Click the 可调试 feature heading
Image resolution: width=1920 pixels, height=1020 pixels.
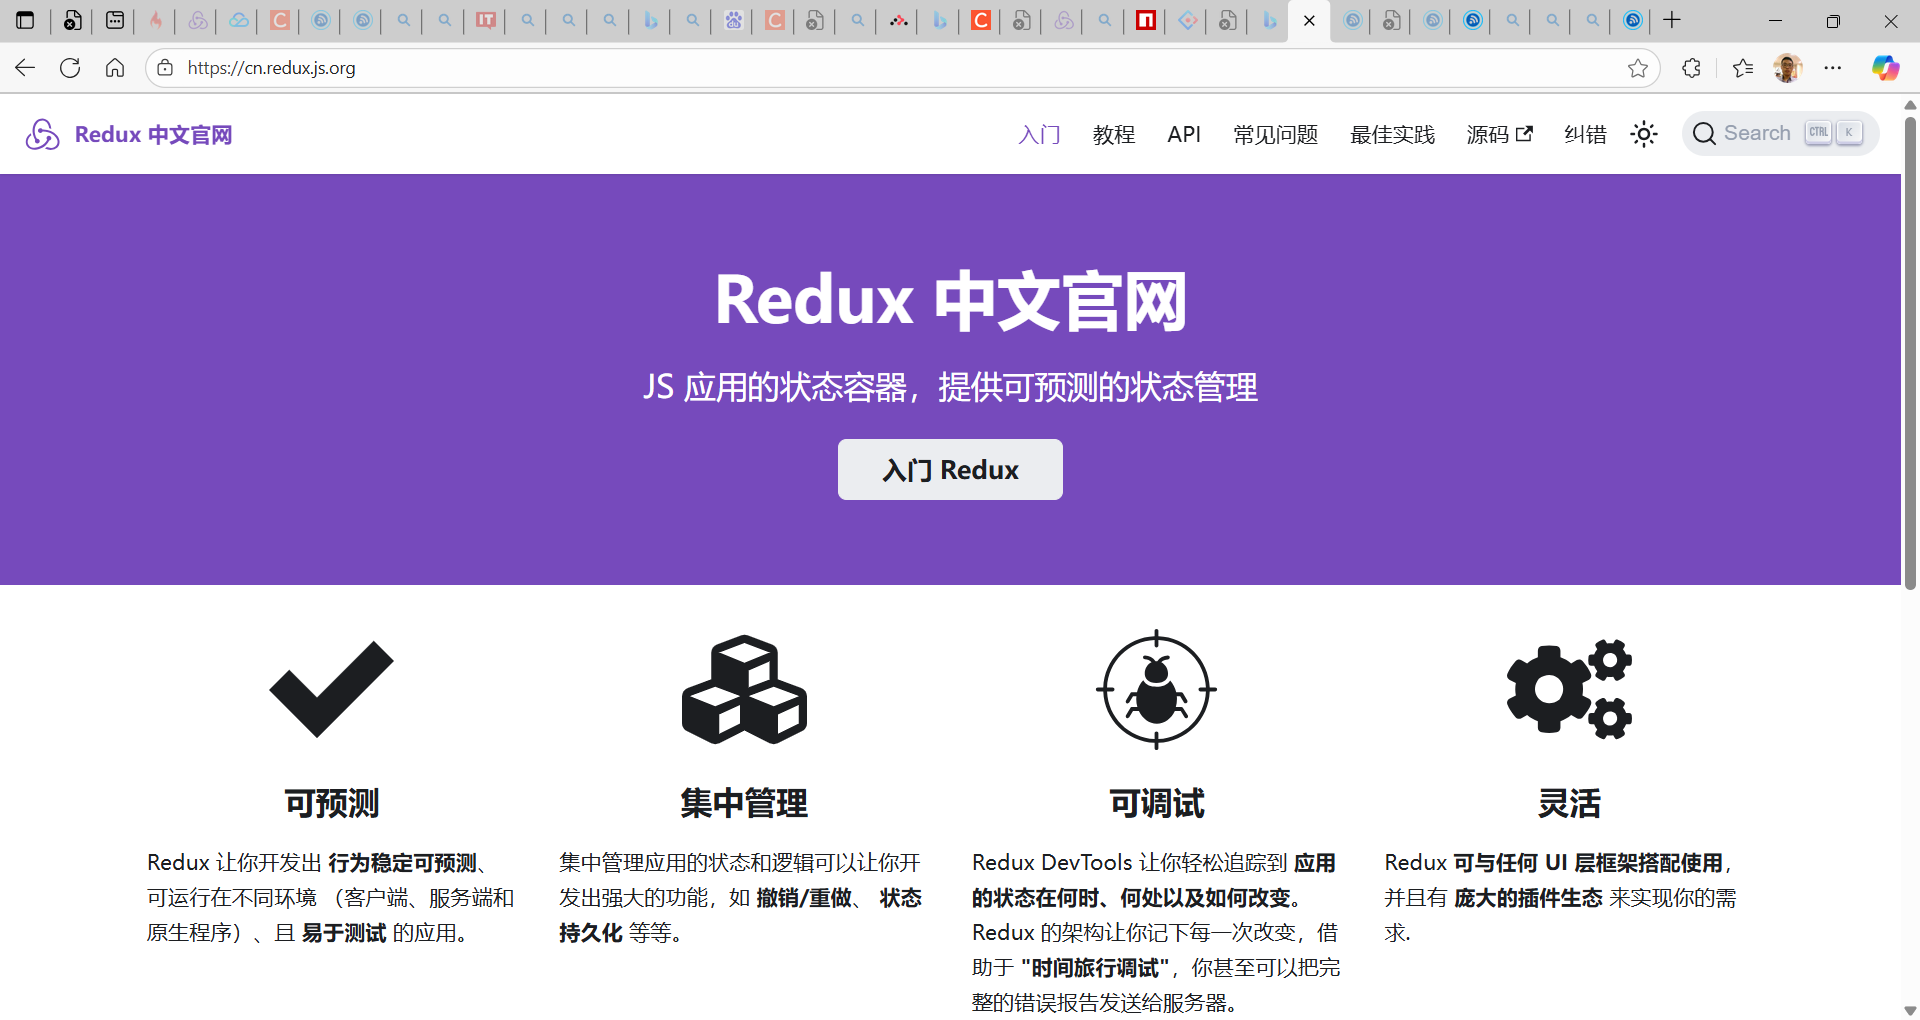coord(1157,803)
